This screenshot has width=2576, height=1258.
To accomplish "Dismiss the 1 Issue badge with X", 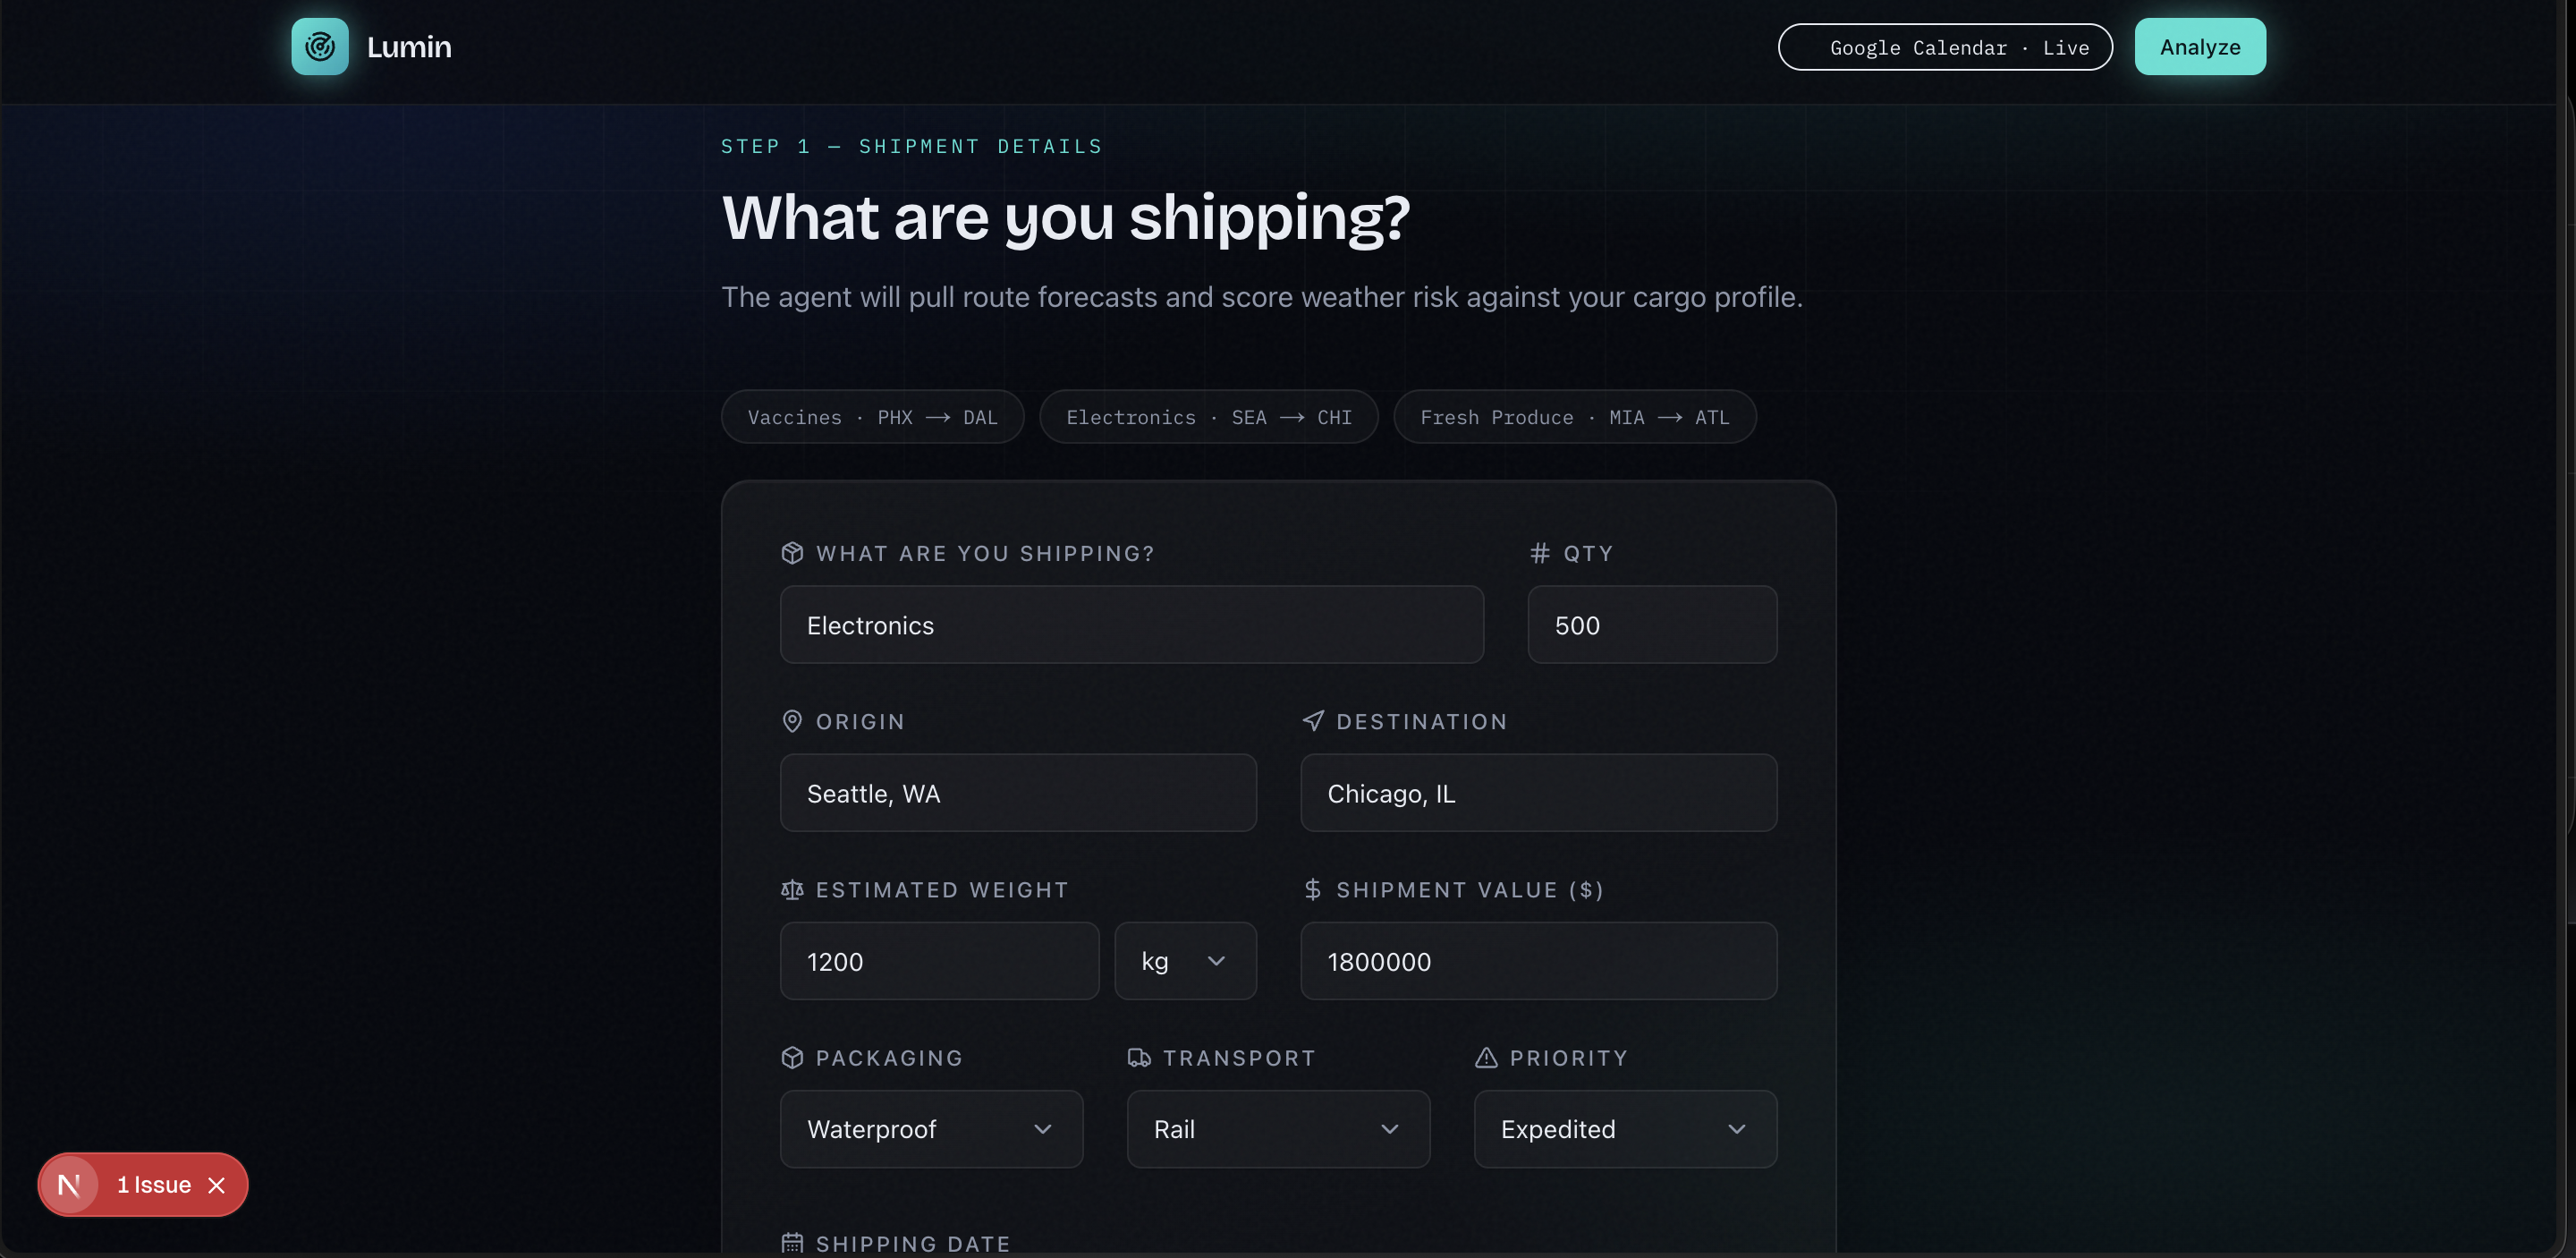I will [216, 1185].
